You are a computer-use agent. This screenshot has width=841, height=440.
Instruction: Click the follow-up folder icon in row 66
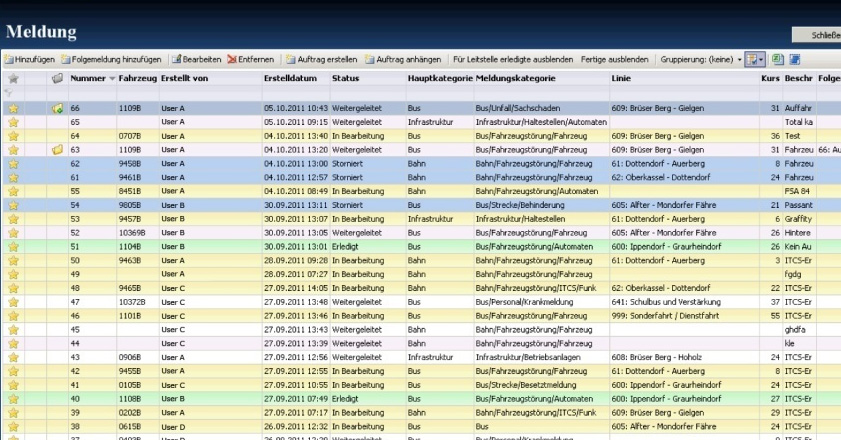pos(57,108)
